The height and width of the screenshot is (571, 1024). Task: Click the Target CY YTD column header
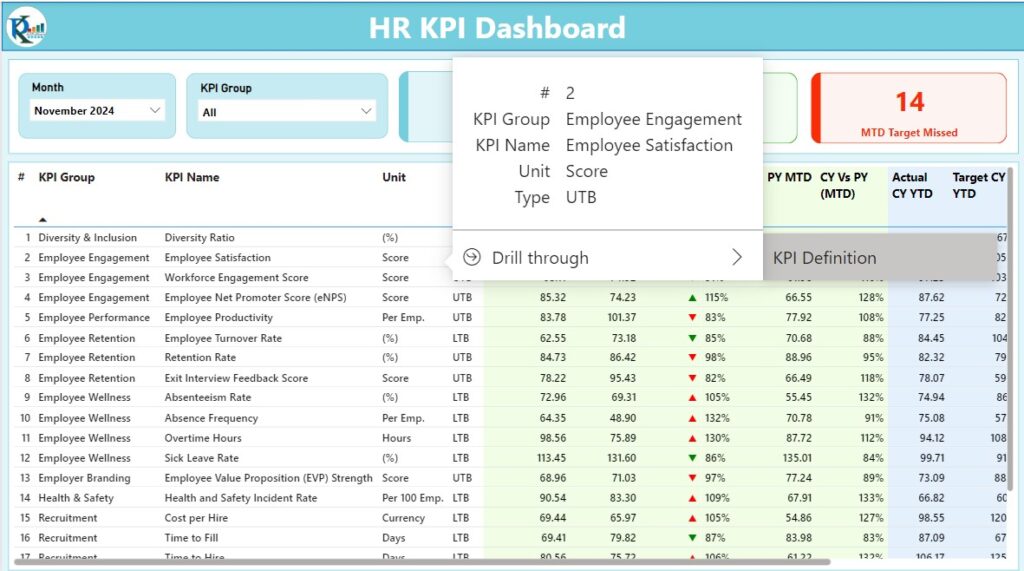click(978, 186)
